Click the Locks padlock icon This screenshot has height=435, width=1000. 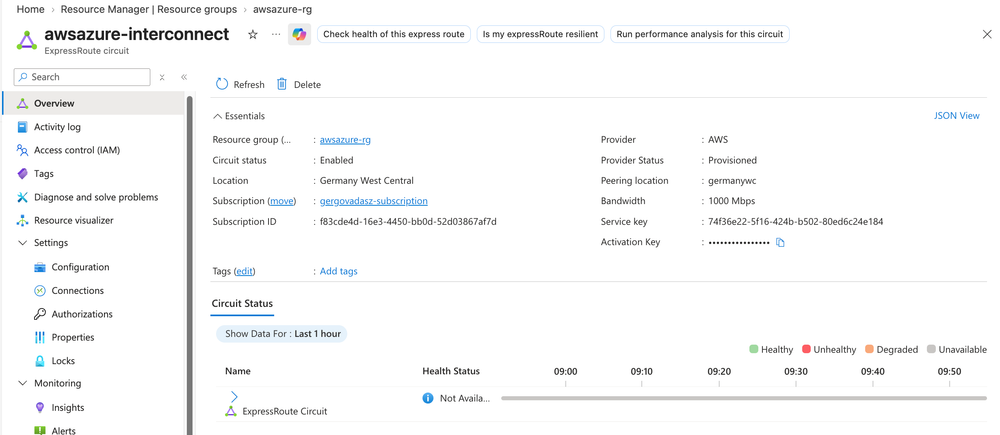40,361
